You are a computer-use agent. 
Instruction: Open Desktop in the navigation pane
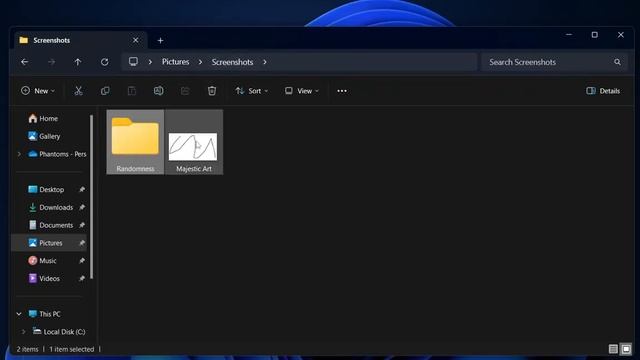click(x=51, y=189)
